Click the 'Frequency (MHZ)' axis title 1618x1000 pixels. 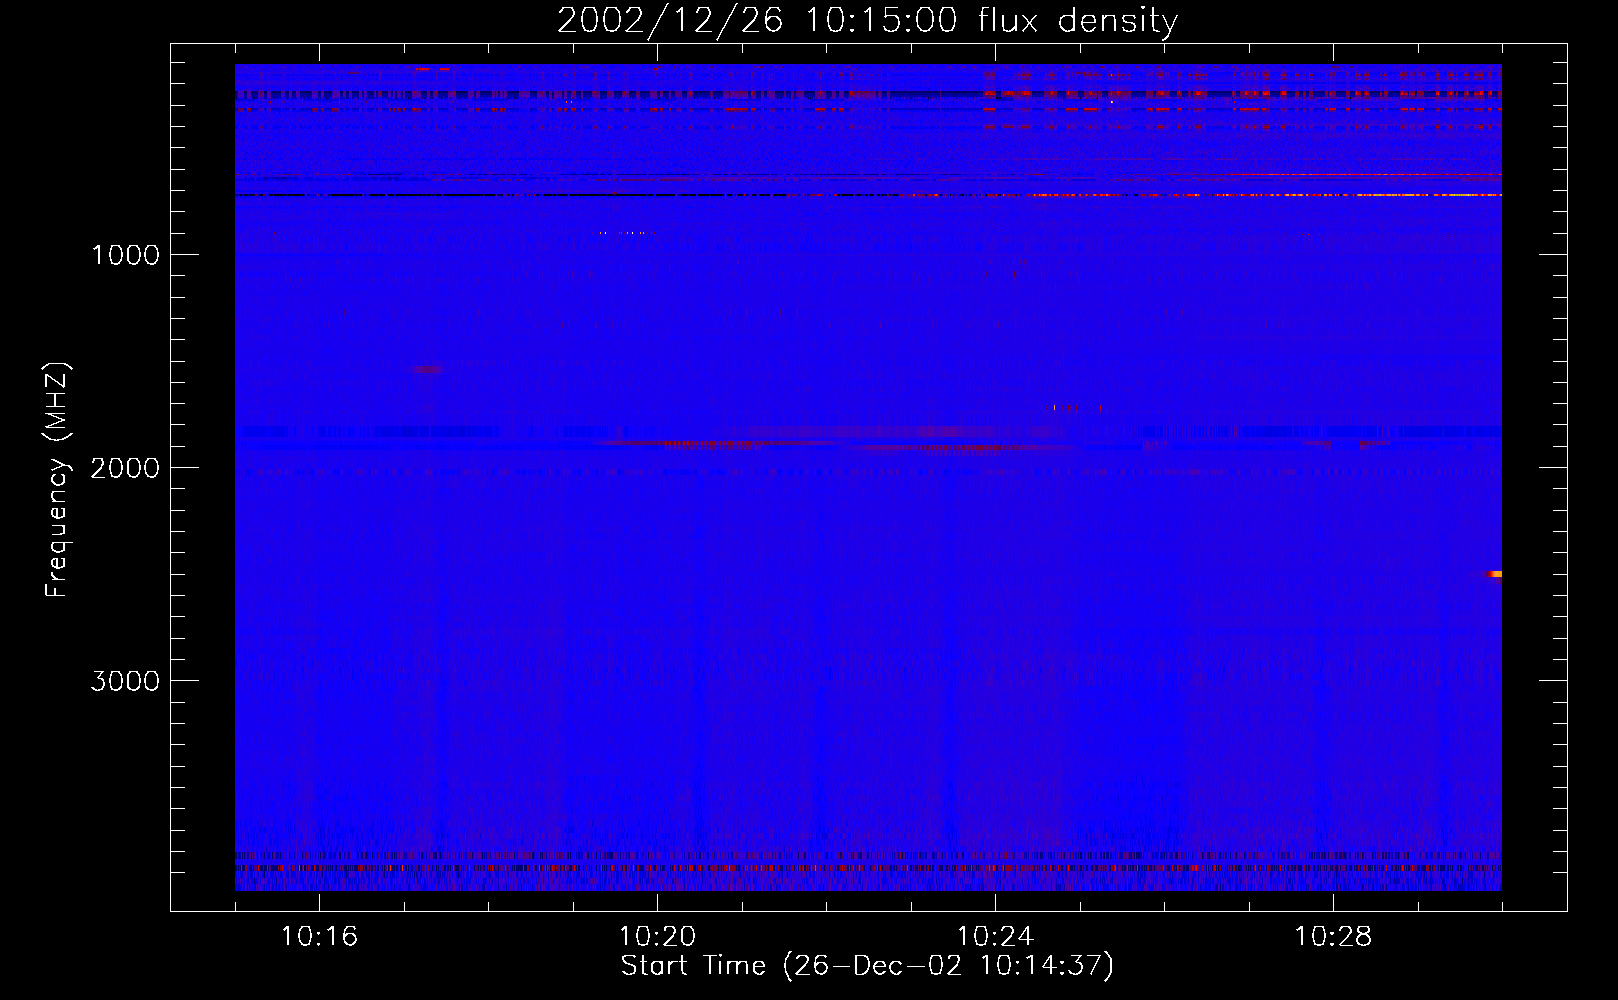click(x=58, y=480)
